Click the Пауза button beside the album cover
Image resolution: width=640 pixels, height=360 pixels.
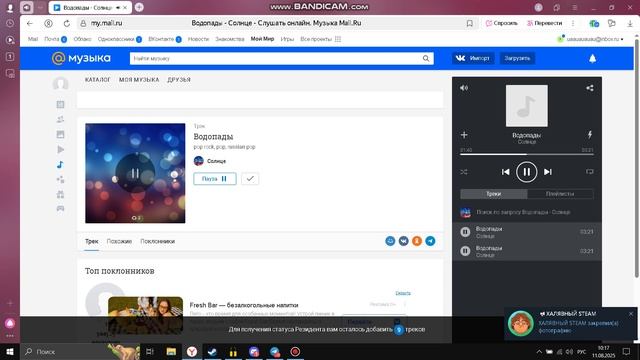[x=215, y=179]
